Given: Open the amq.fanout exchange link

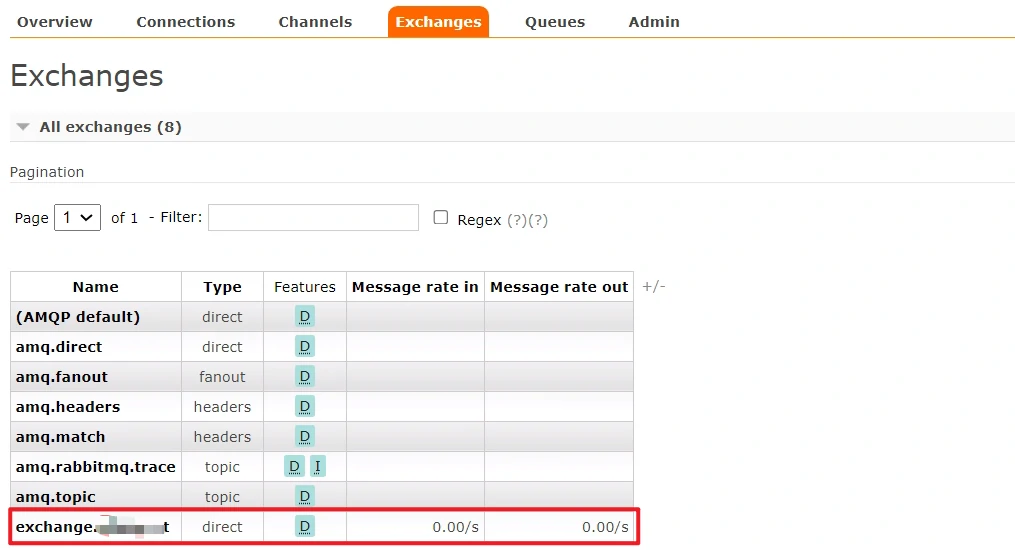Looking at the screenshot, I should 62,377.
